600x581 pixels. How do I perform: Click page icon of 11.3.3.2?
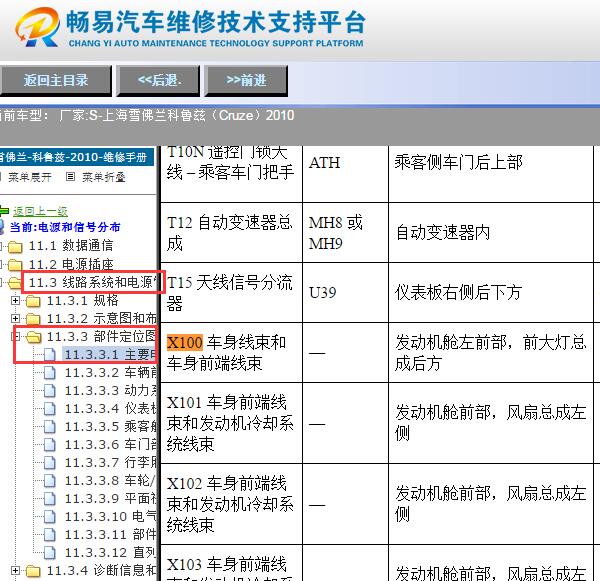[49, 373]
